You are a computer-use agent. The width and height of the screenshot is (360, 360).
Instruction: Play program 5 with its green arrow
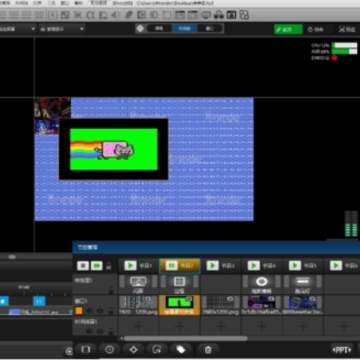pyautogui.click(x=295, y=266)
